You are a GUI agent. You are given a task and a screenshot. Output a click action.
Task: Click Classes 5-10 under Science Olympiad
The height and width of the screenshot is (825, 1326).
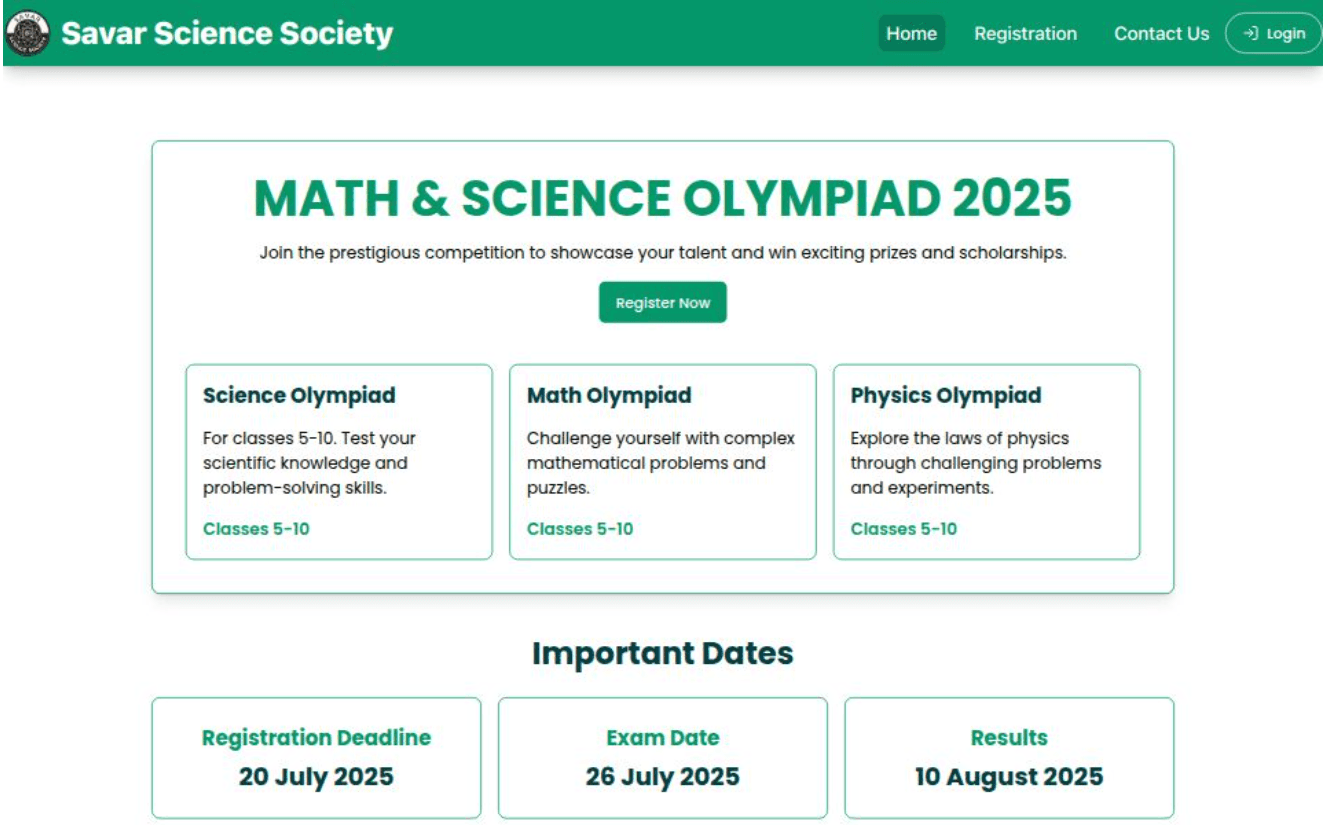point(256,529)
